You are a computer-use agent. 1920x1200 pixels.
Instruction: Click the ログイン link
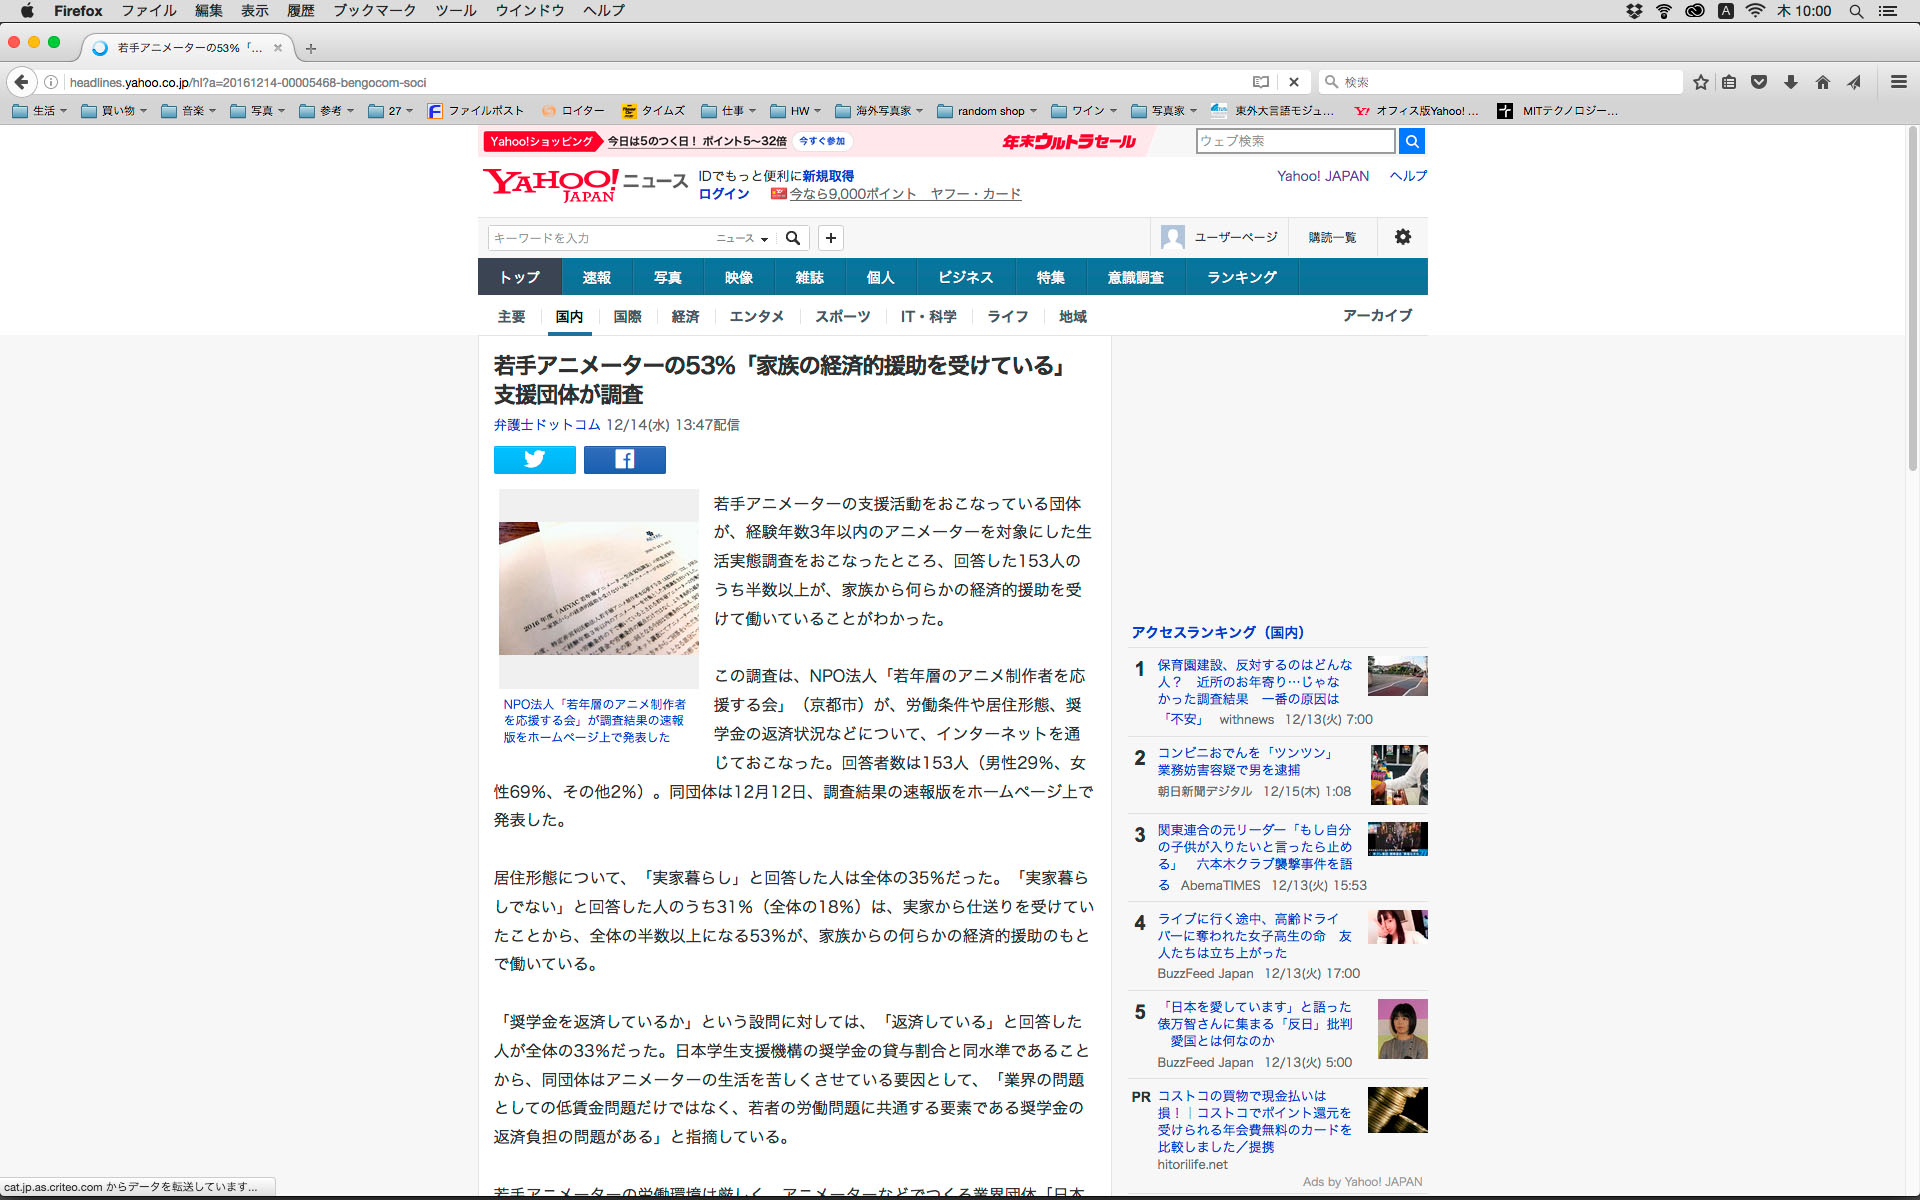[723, 194]
